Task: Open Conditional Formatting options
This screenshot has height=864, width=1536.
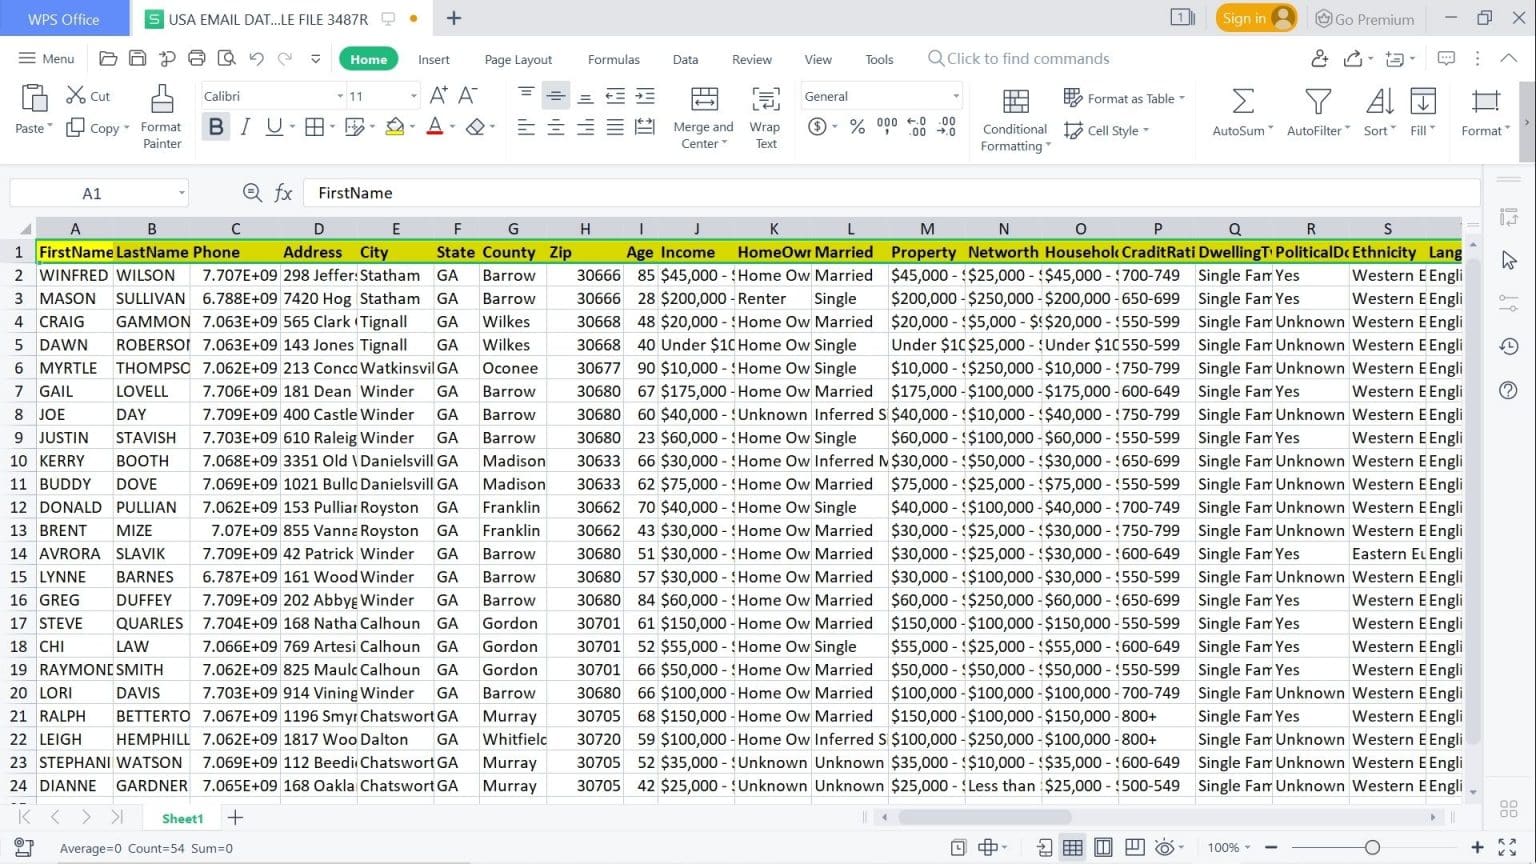Action: (x=1015, y=120)
